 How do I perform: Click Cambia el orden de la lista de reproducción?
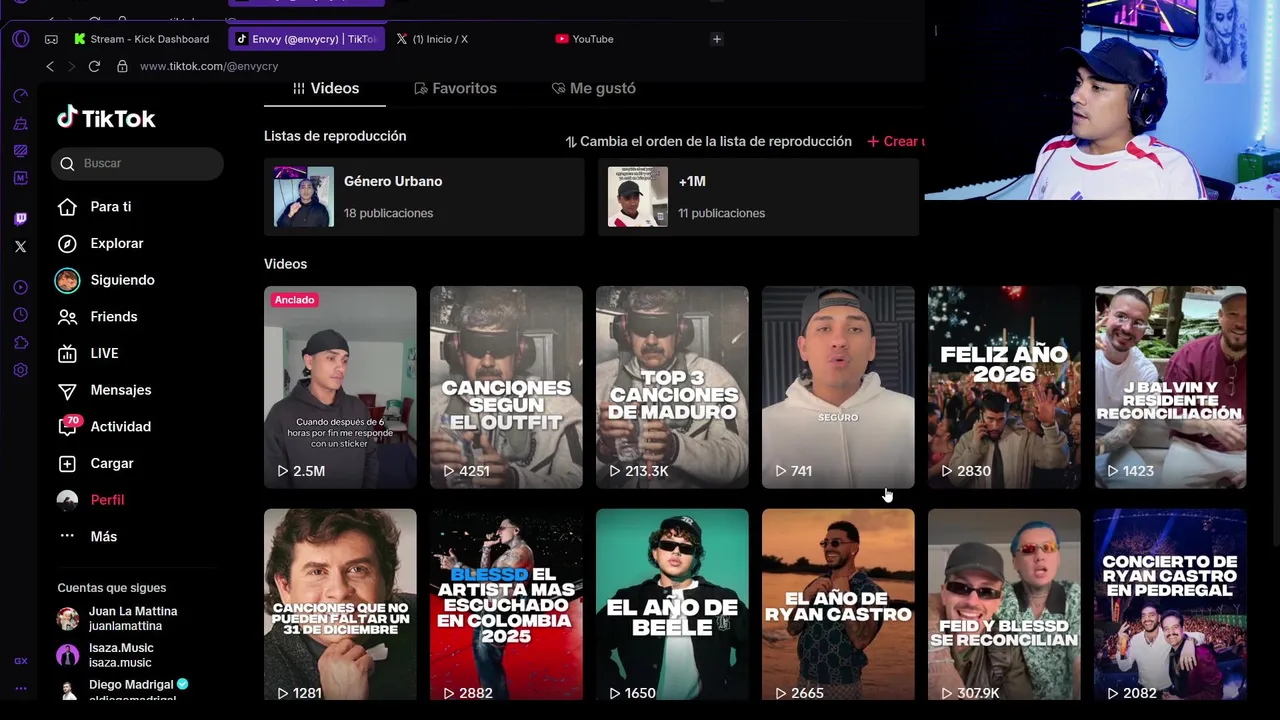pyautogui.click(x=708, y=142)
